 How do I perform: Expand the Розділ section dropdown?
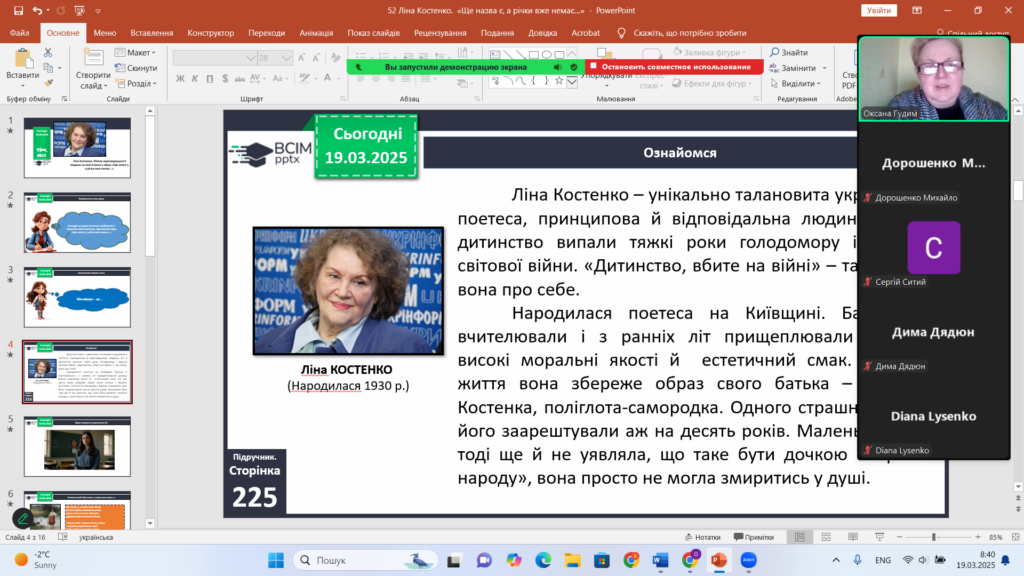pyautogui.click(x=136, y=84)
